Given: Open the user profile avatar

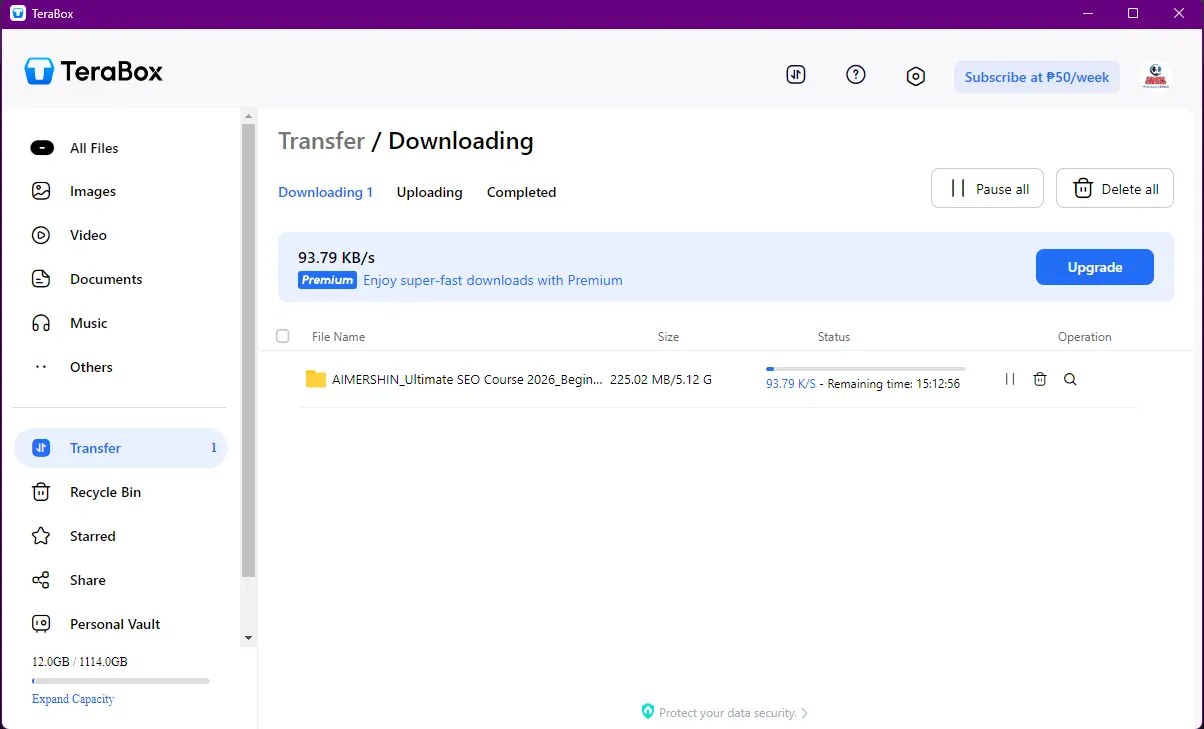Looking at the screenshot, I should click(x=1156, y=76).
